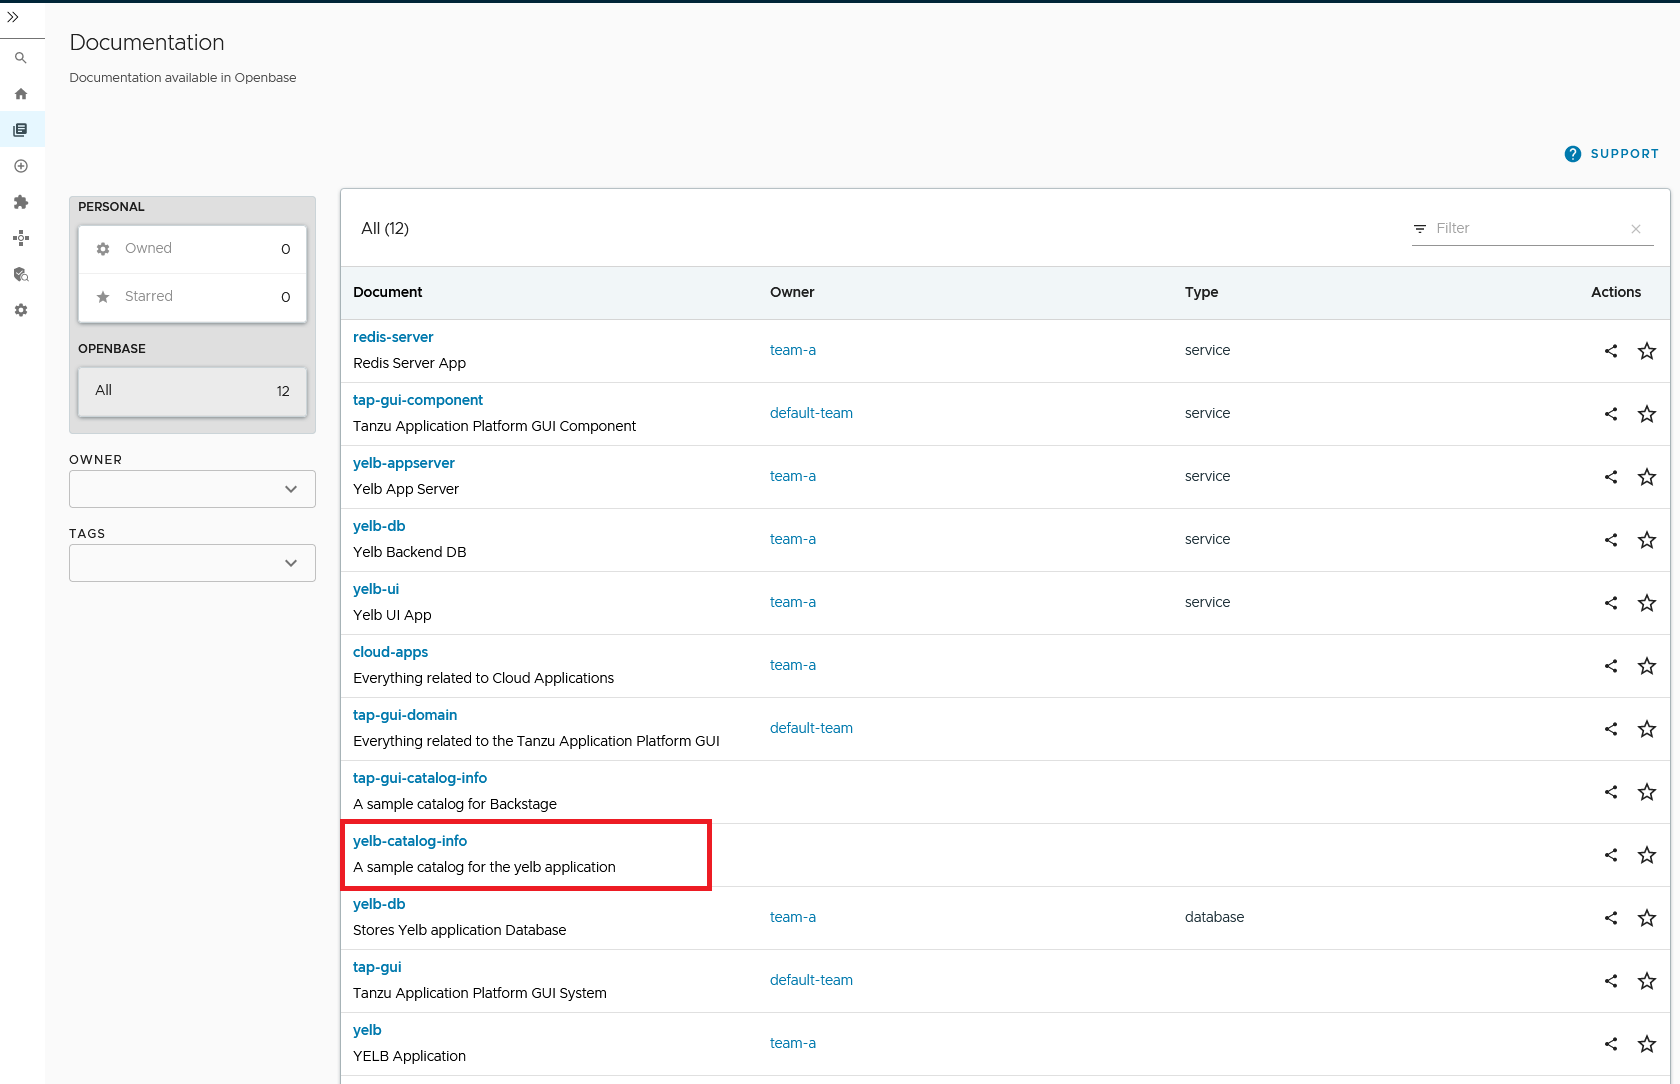Image resolution: width=1680 pixels, height=1084 pixels.
Task: Open the Create entity plus icon
Action: (21, 166)
